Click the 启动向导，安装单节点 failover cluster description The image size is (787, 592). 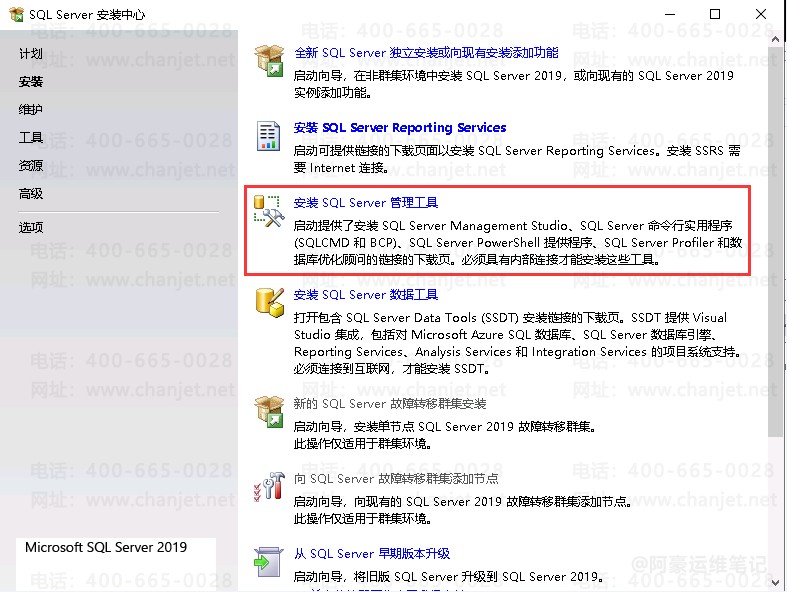click(x=445, y=435)
